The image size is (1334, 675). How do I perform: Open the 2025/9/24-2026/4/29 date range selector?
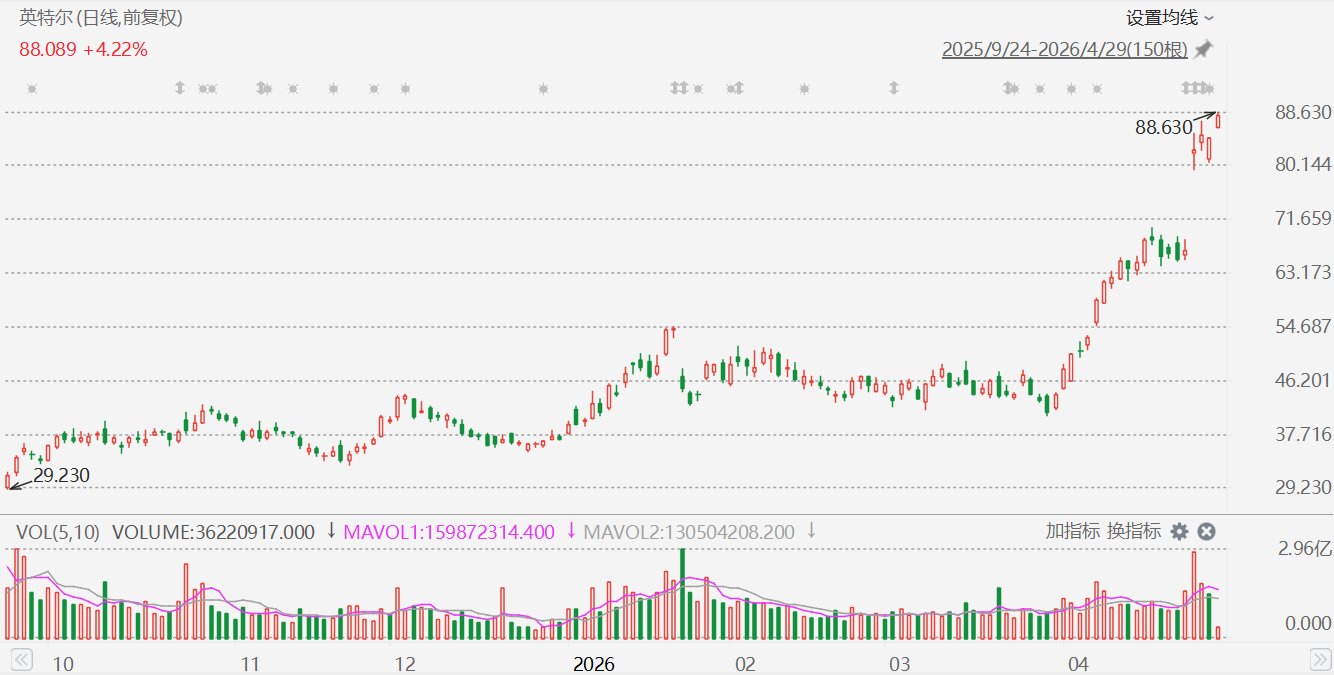(1065, 50)
